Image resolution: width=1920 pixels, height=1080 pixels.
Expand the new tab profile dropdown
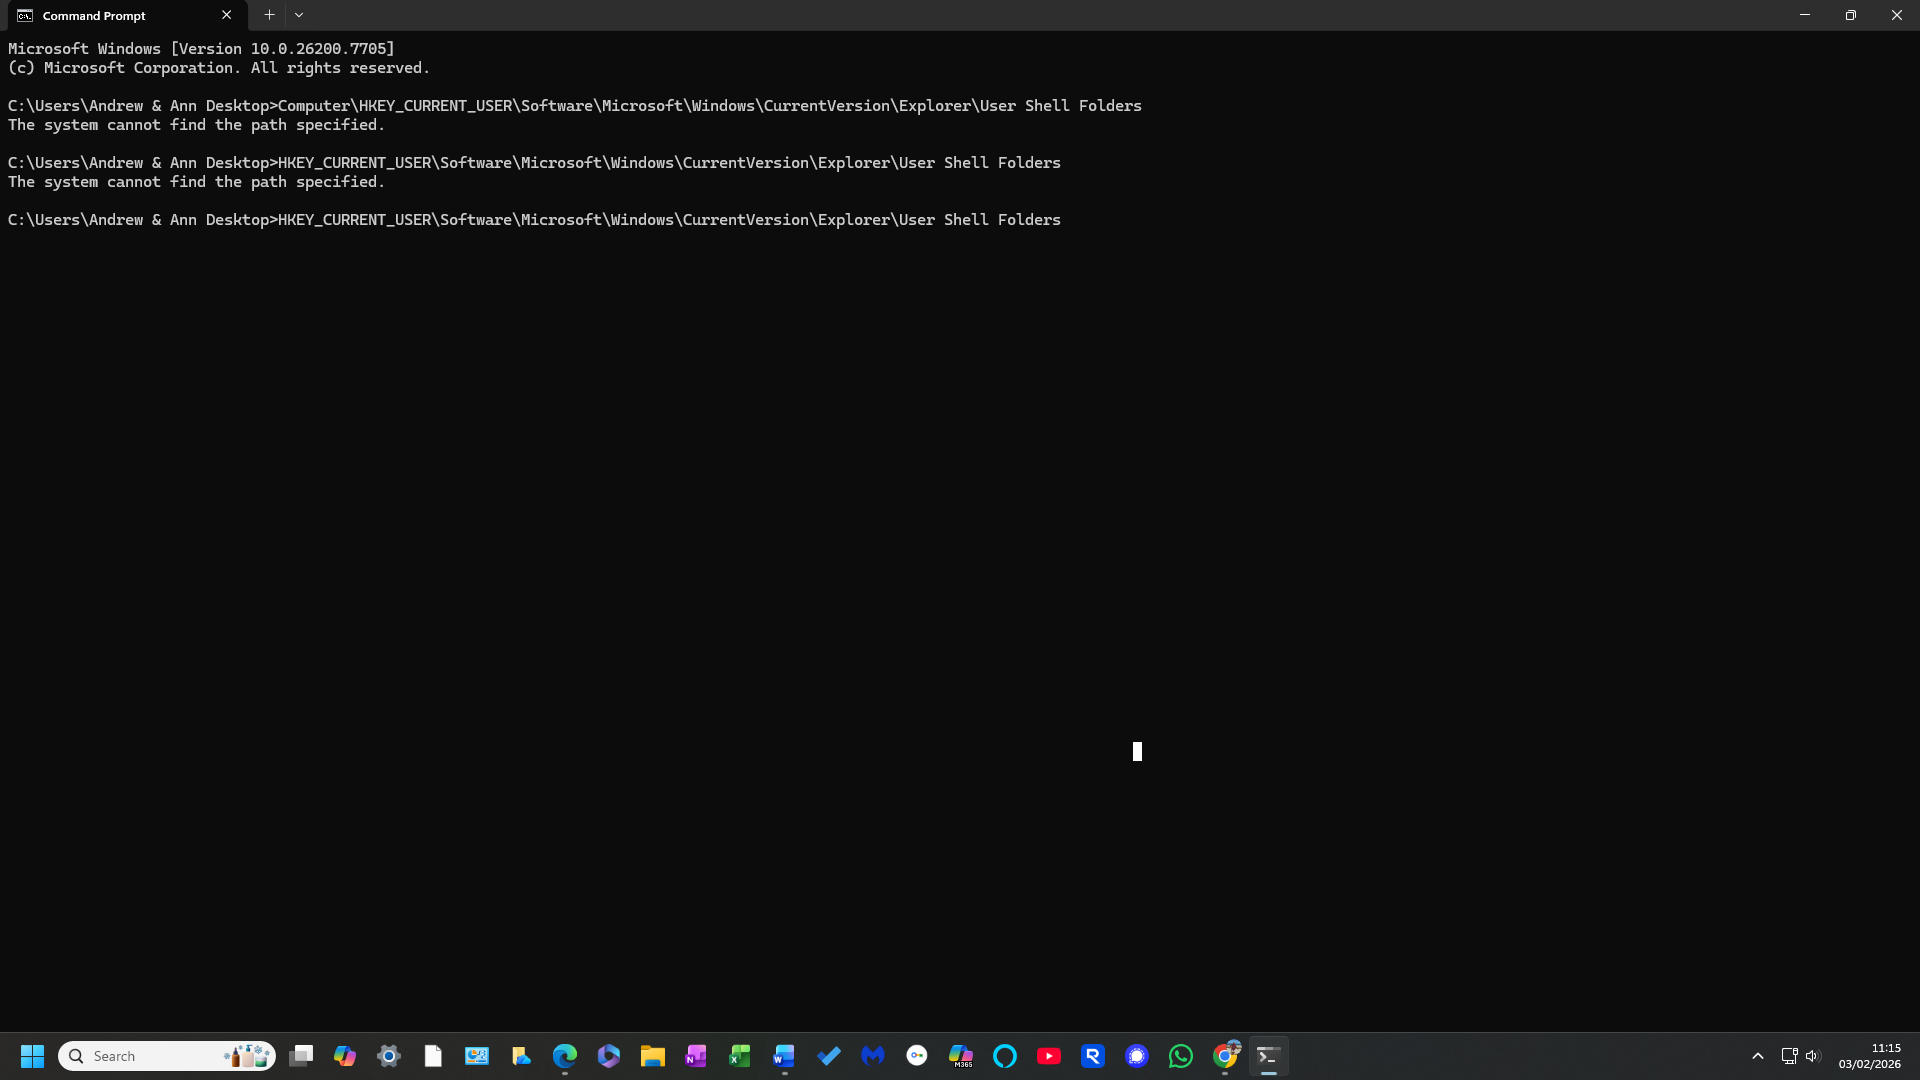[x=299, y=15]
